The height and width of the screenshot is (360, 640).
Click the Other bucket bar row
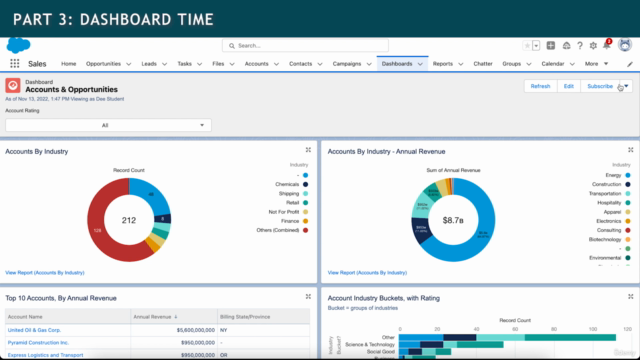pyautogui.click(x=507, y=337)
